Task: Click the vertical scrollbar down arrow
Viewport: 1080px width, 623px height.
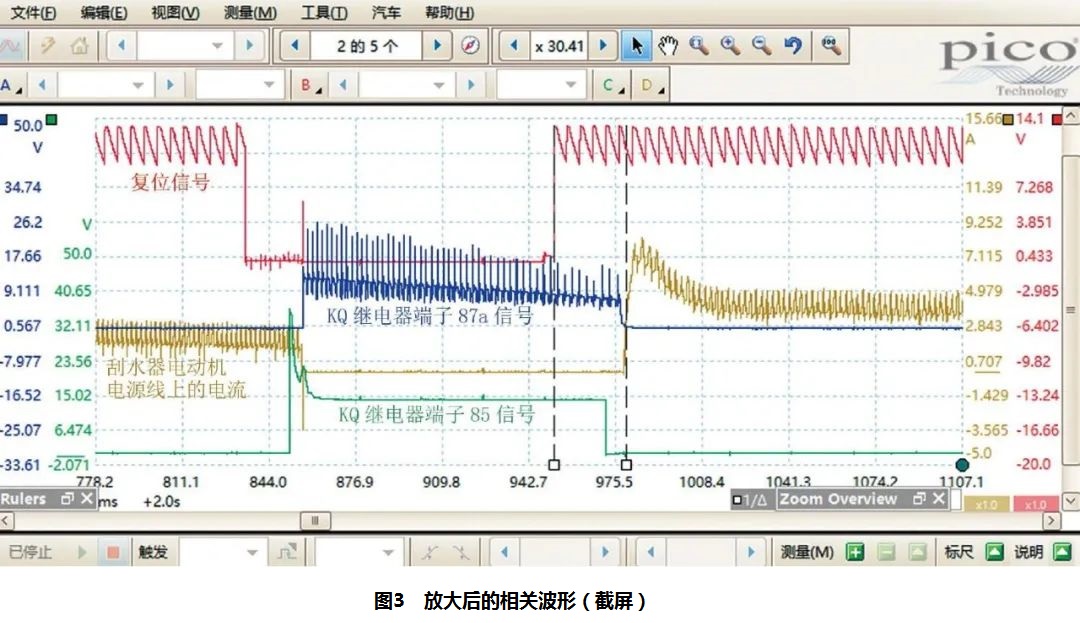Action: coord(1071,501)
